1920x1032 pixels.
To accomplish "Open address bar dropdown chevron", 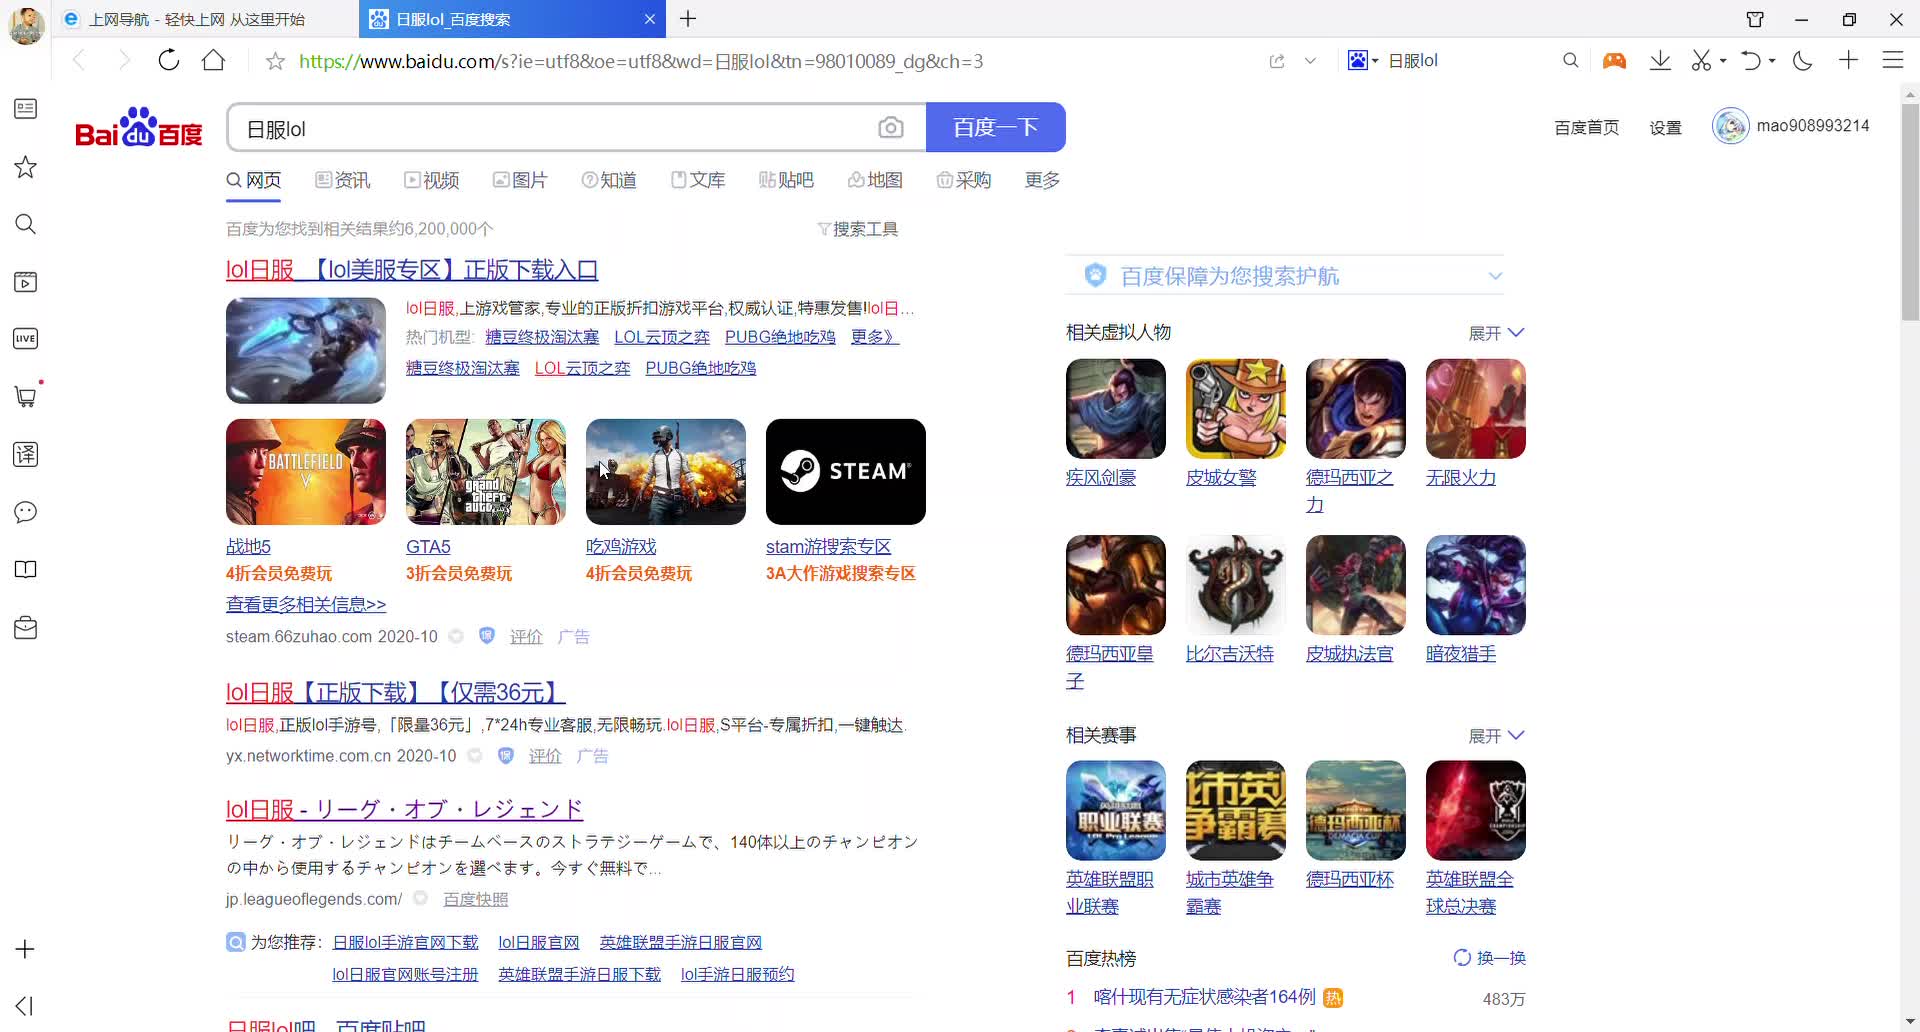I will (1310, 61).
